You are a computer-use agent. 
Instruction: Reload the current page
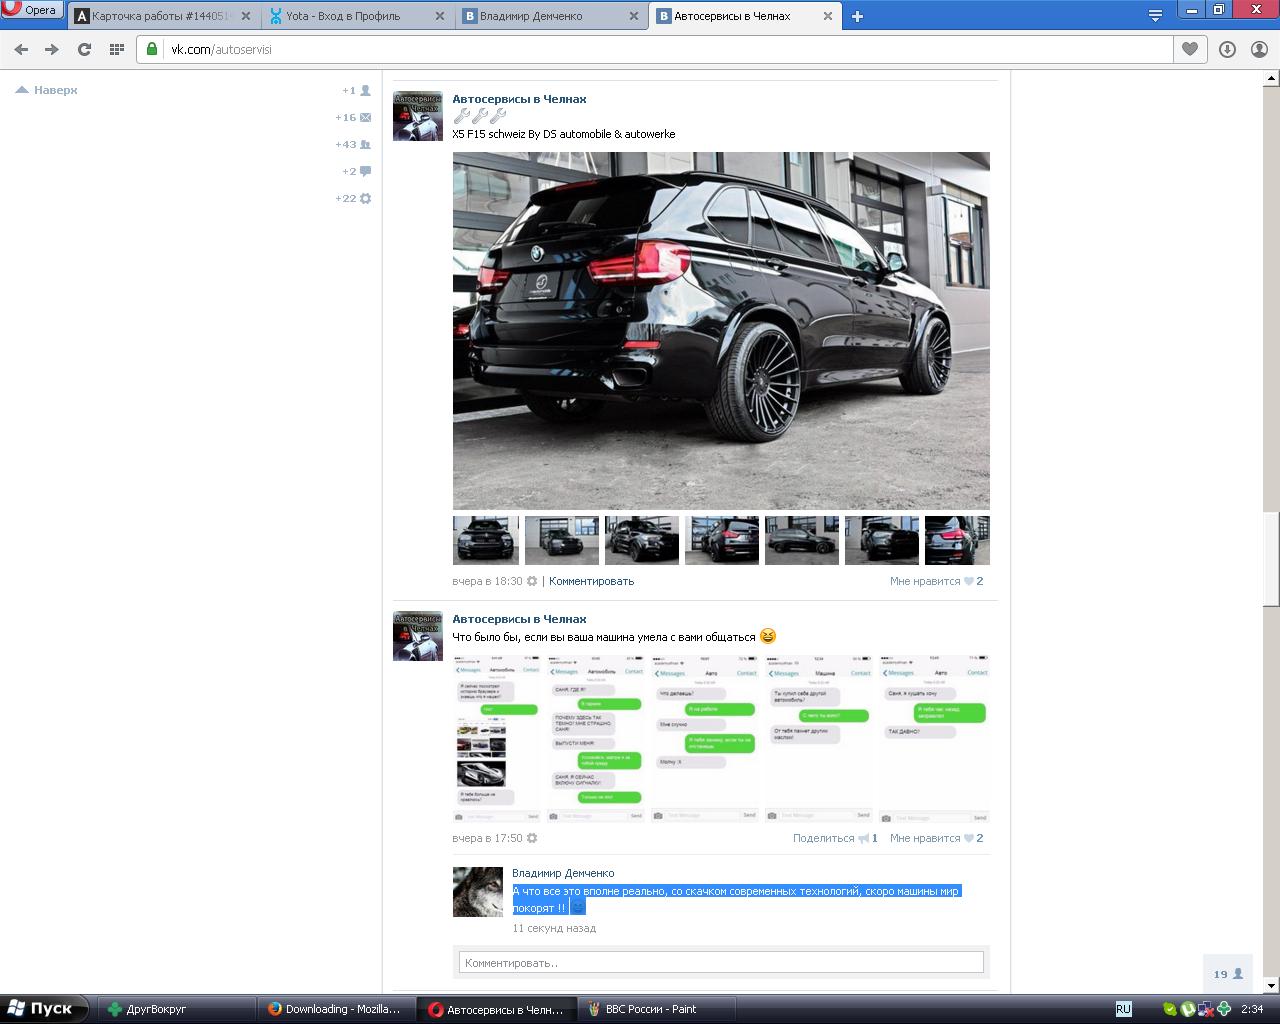(x=84, y=49)
